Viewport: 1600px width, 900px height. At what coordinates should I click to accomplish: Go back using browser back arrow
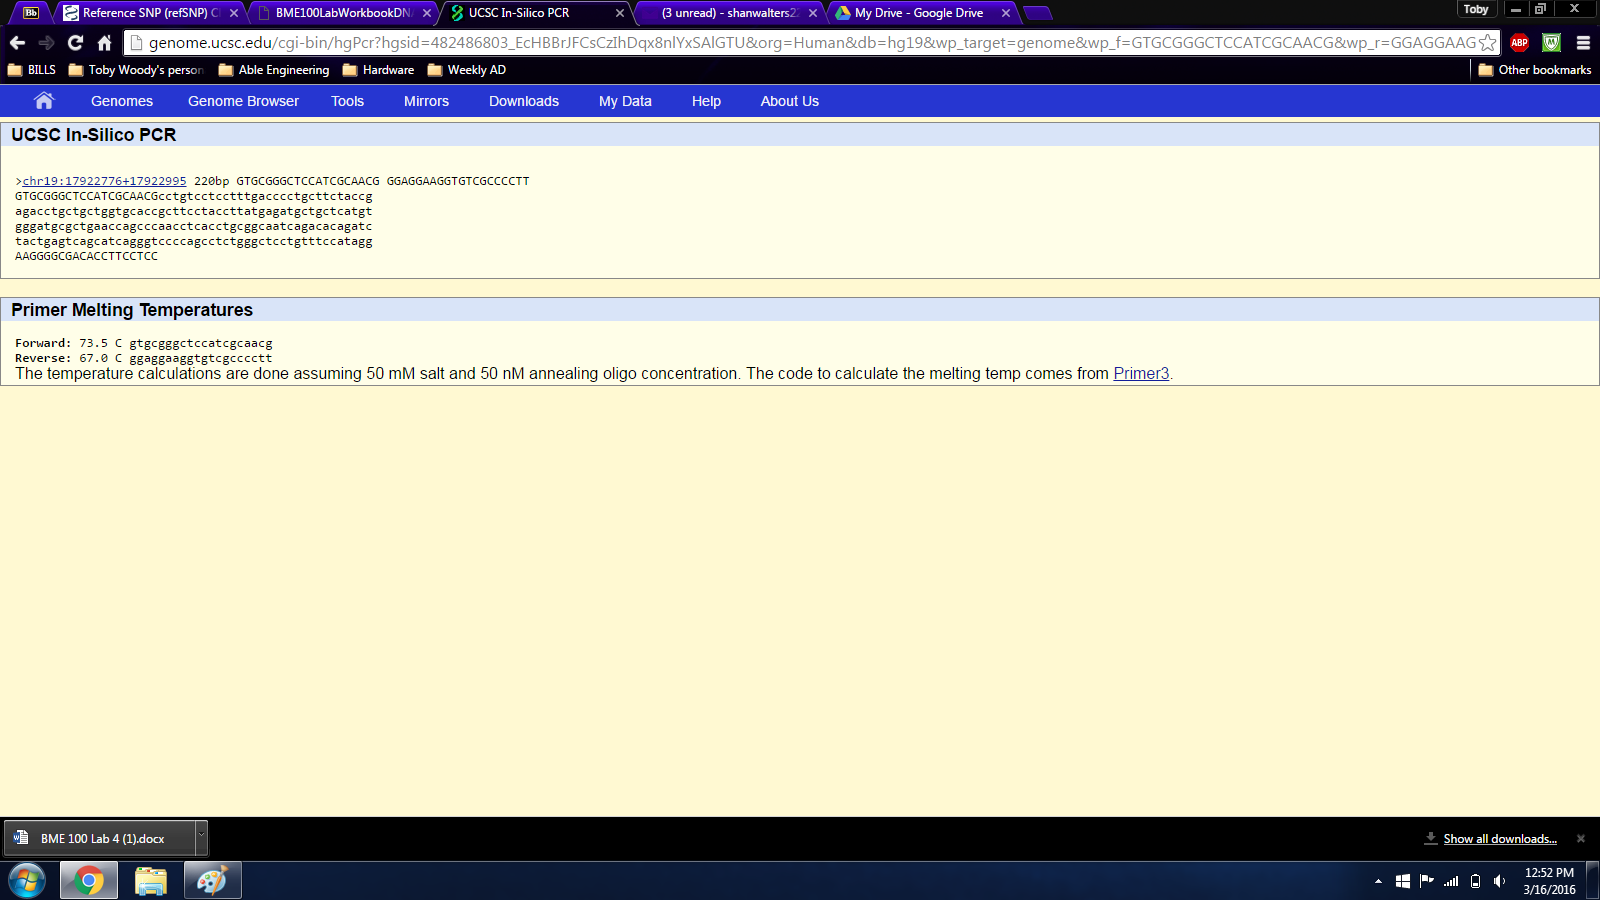[x=17, y=43]
